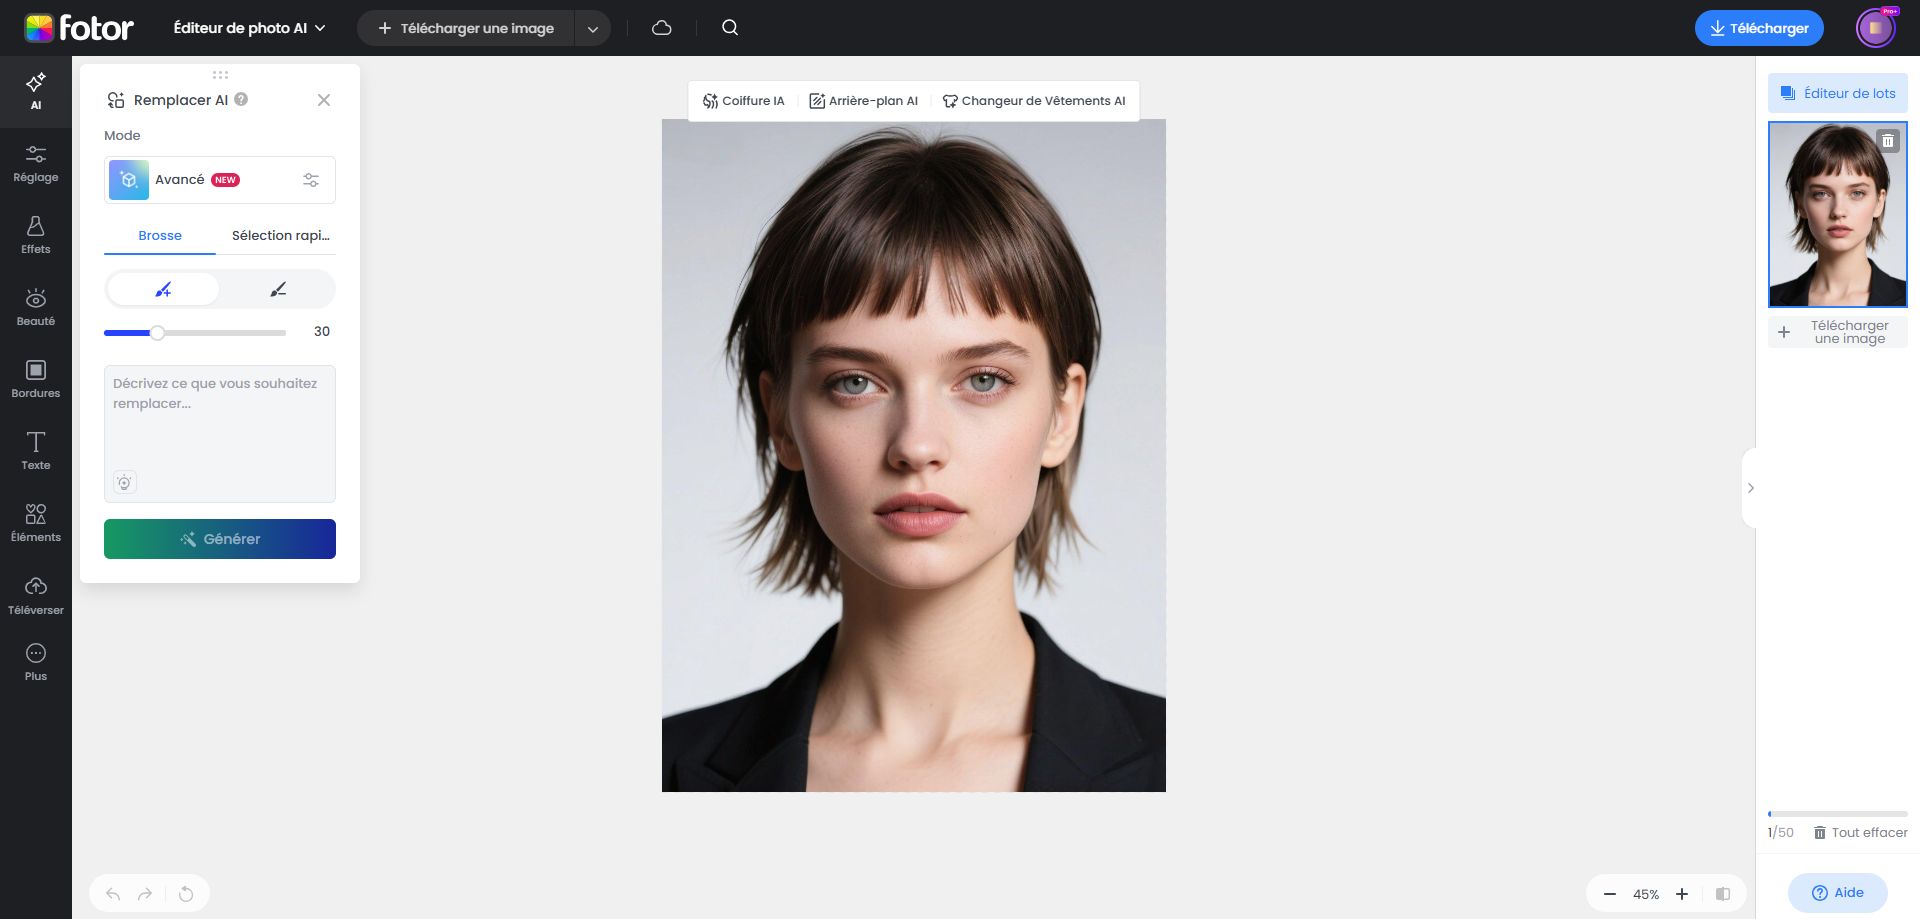Adjust the brush size slider

tap(157, 332)
